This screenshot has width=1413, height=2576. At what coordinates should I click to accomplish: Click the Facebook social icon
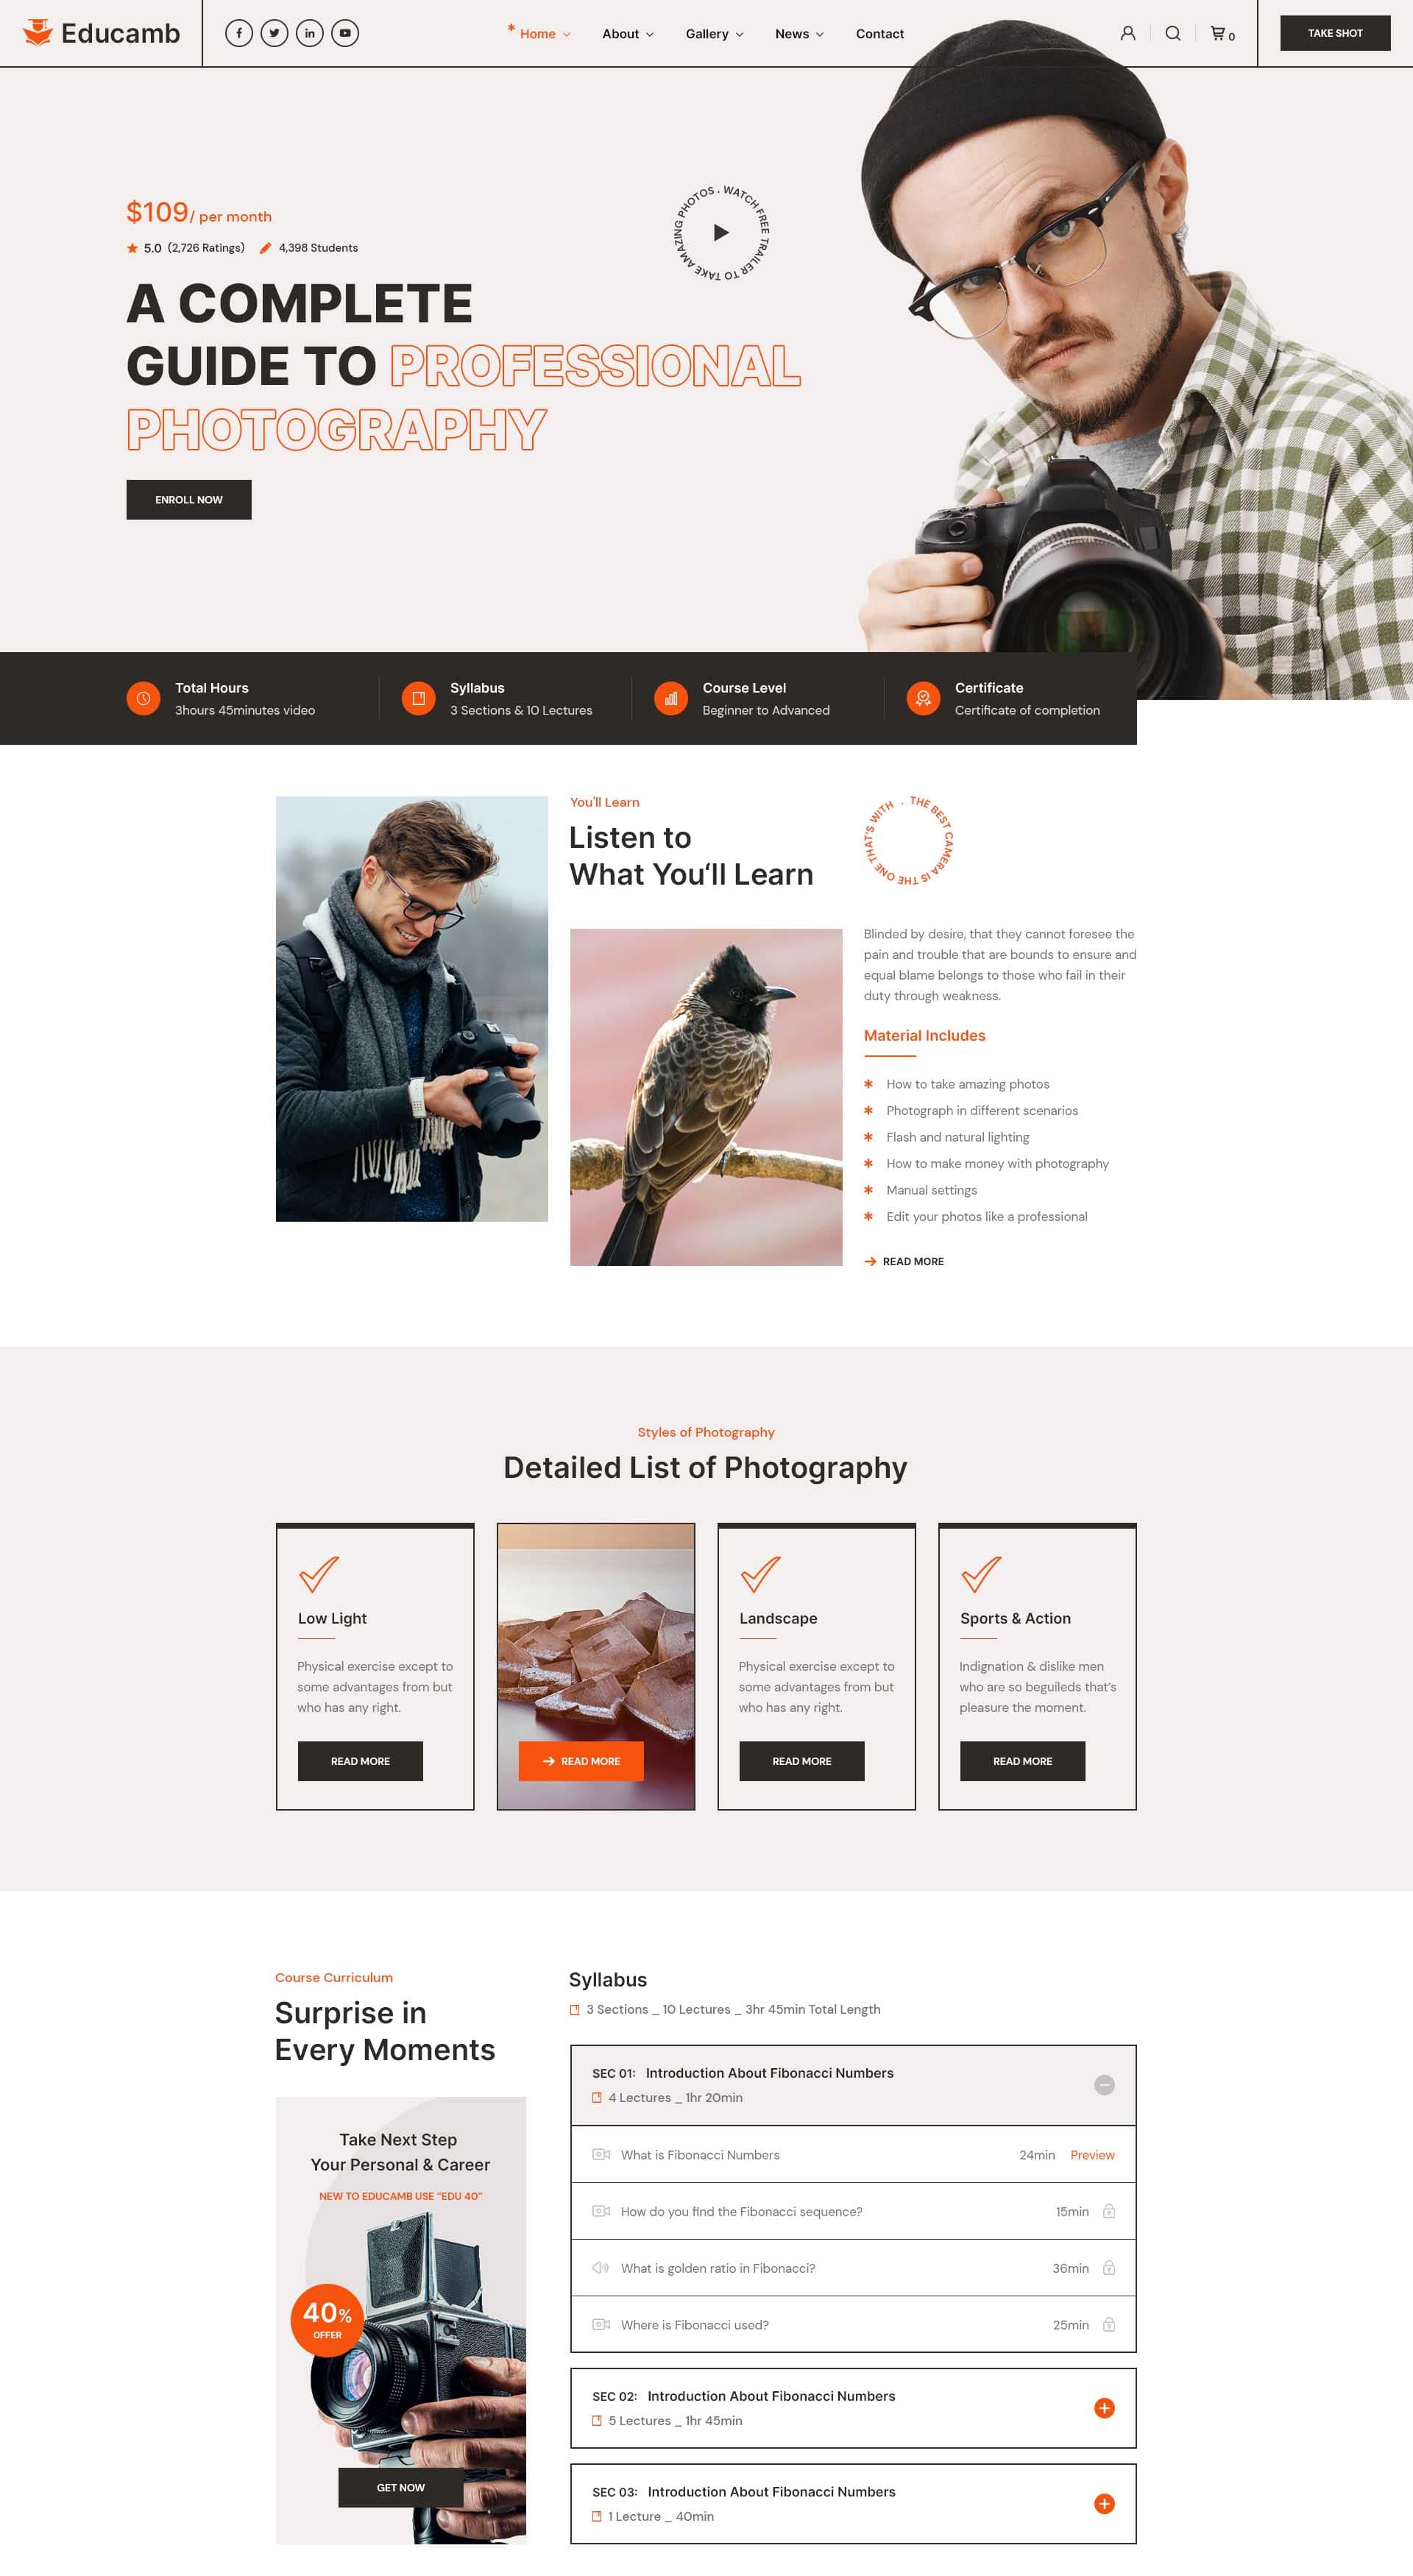[x=238, y=32]
